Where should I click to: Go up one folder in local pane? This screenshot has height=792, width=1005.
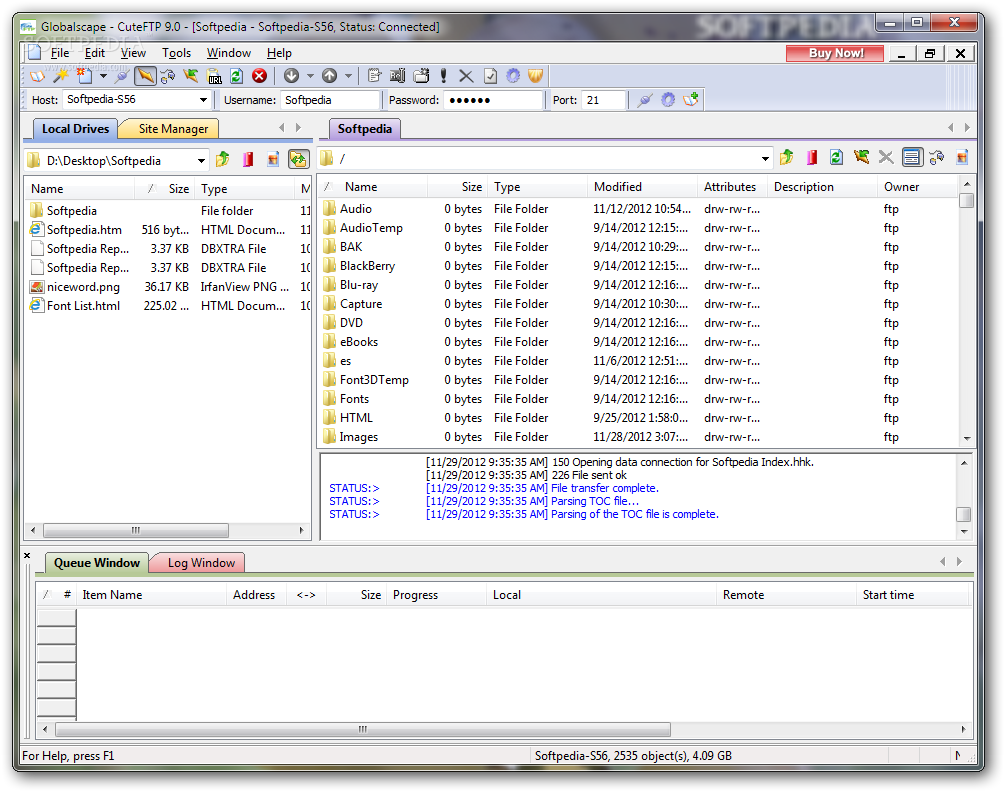(222, 159)
